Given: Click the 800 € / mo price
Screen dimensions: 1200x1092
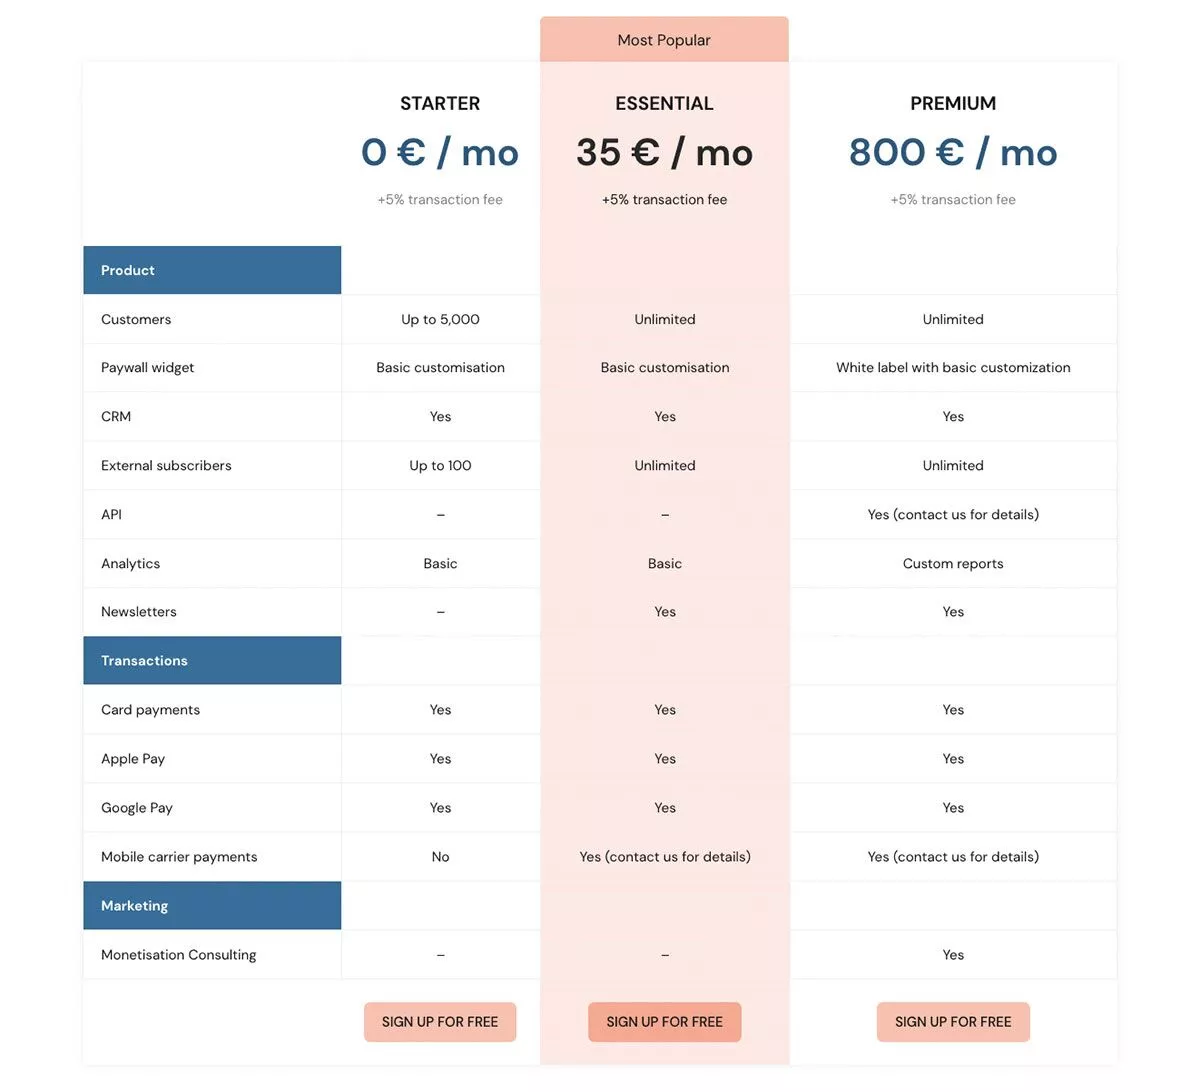Looking at the screenshot, I should click(953, 152).
